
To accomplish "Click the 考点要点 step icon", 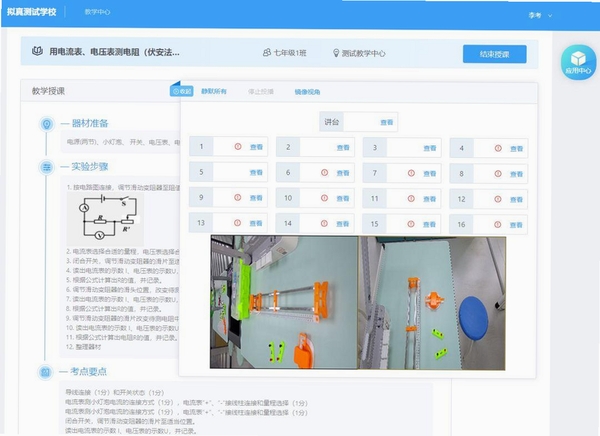I will pyautogui.click(x=45, y=372).
